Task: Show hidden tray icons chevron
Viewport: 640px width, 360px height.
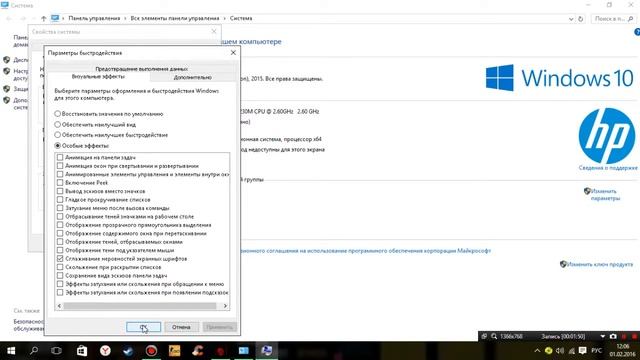Action: [x=537, y=351]
